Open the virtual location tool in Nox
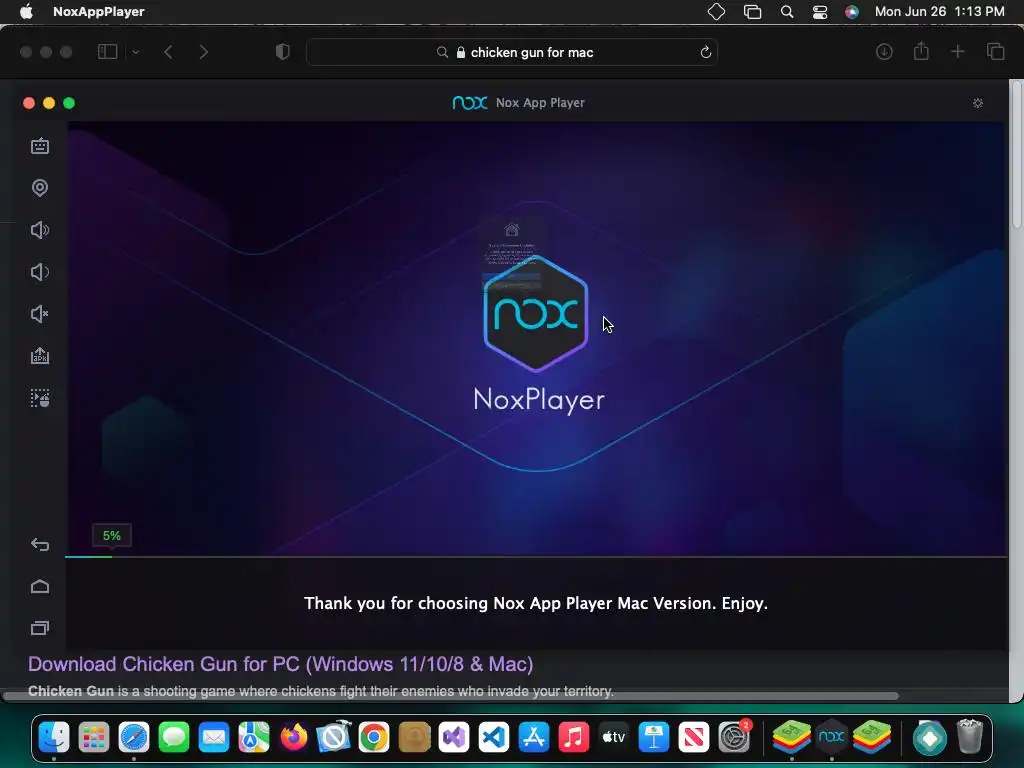Screen dimensions: 1024x768 point(40,188)
